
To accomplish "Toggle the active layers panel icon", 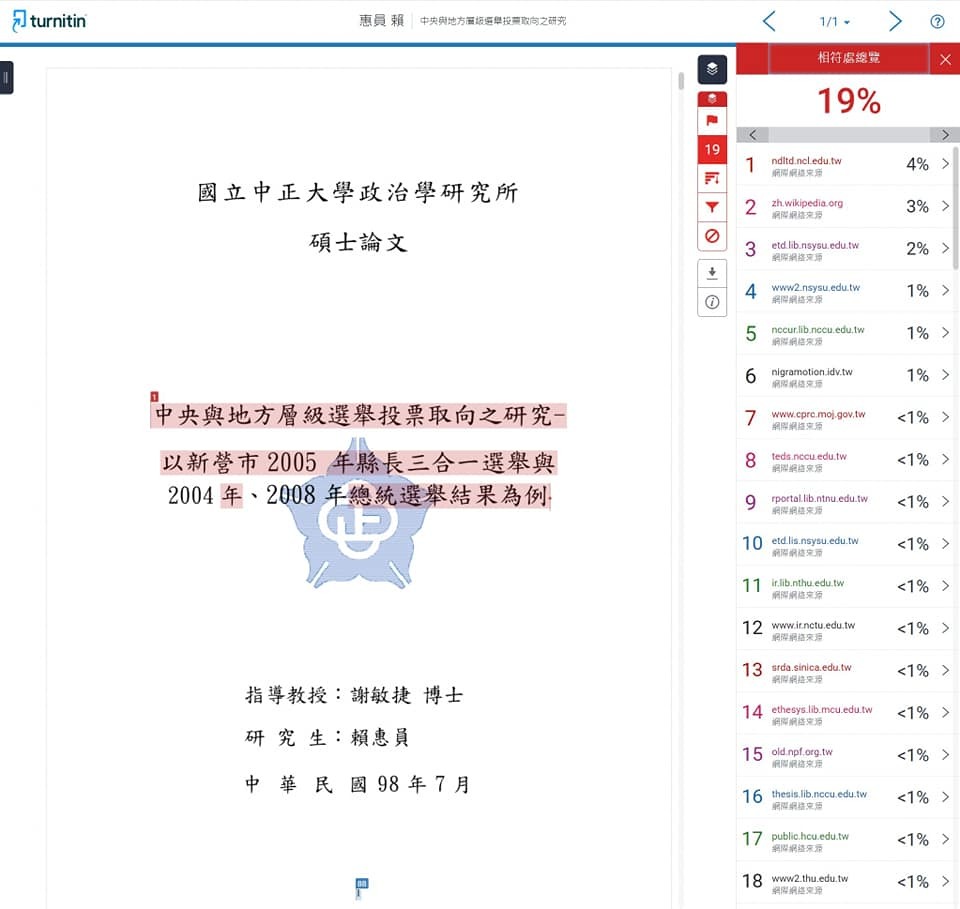I will point(712,69).
